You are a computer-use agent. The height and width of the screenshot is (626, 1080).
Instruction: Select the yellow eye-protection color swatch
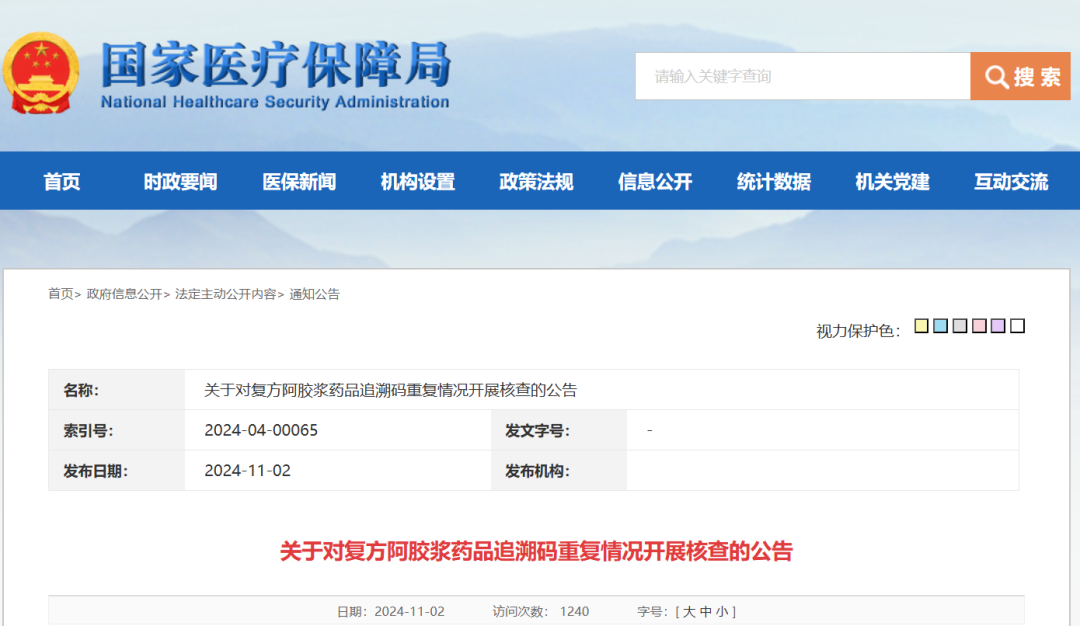(921, 326)
